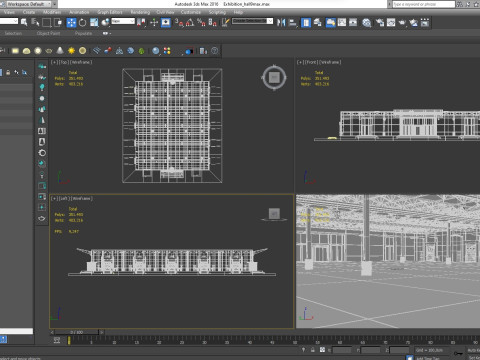Viewport: 480px width, 360px height.
Task: Open the Rendered Frame Window
Action: 391,22
